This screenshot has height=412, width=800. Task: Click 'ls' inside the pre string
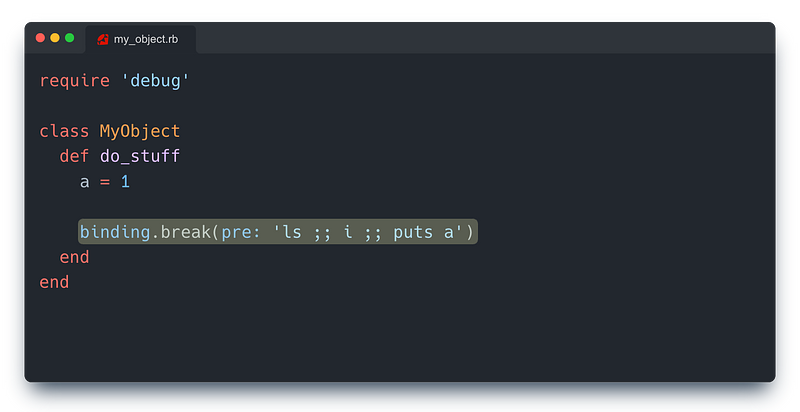[x=292, y=232]
